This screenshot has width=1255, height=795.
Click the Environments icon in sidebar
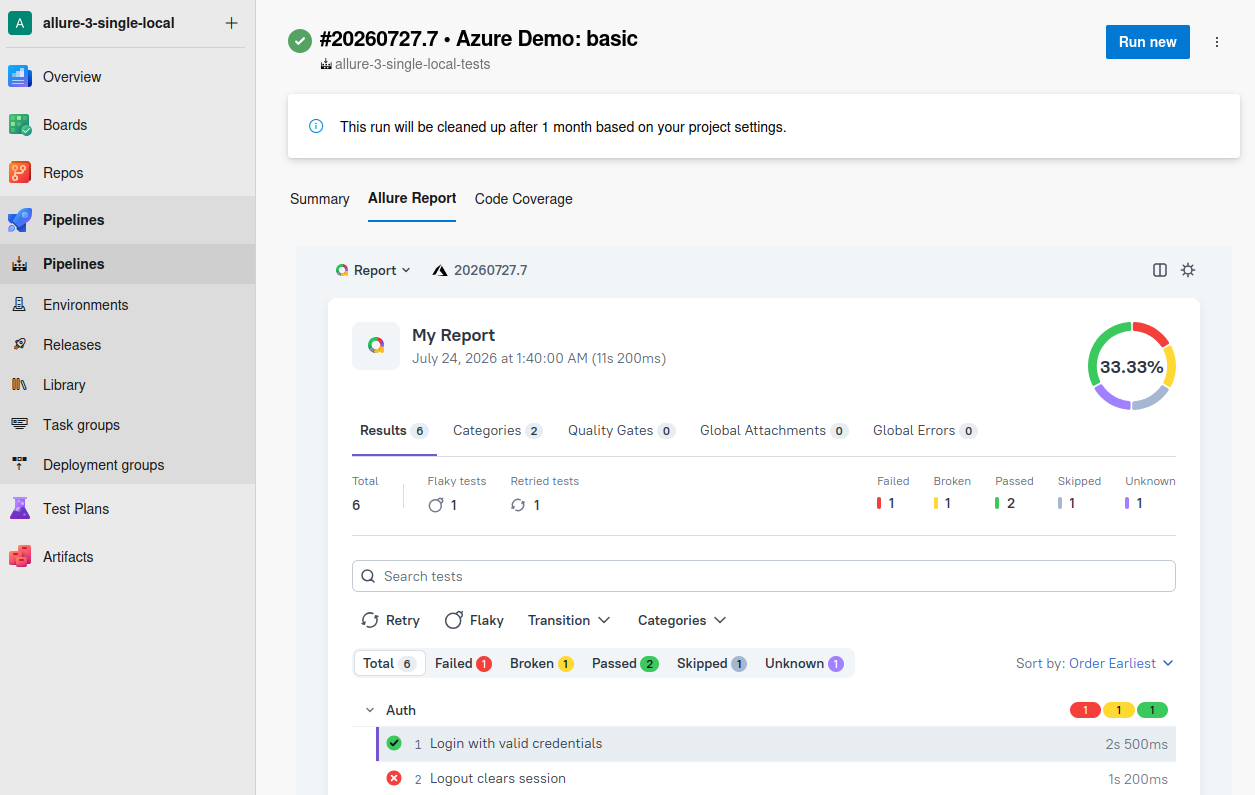tap(20, 305)
